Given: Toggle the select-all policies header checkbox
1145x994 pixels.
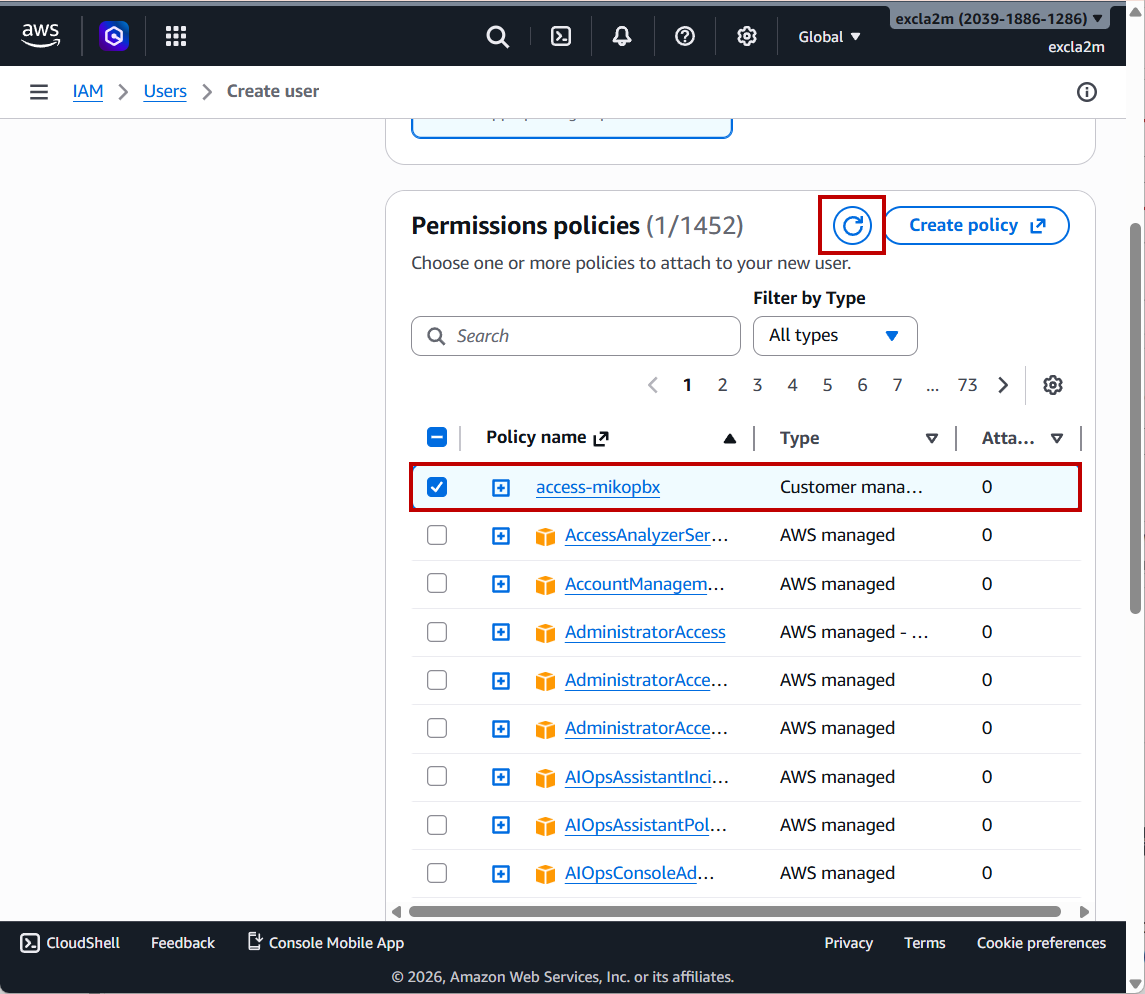Looking at the screenshot, I should 437,437.
